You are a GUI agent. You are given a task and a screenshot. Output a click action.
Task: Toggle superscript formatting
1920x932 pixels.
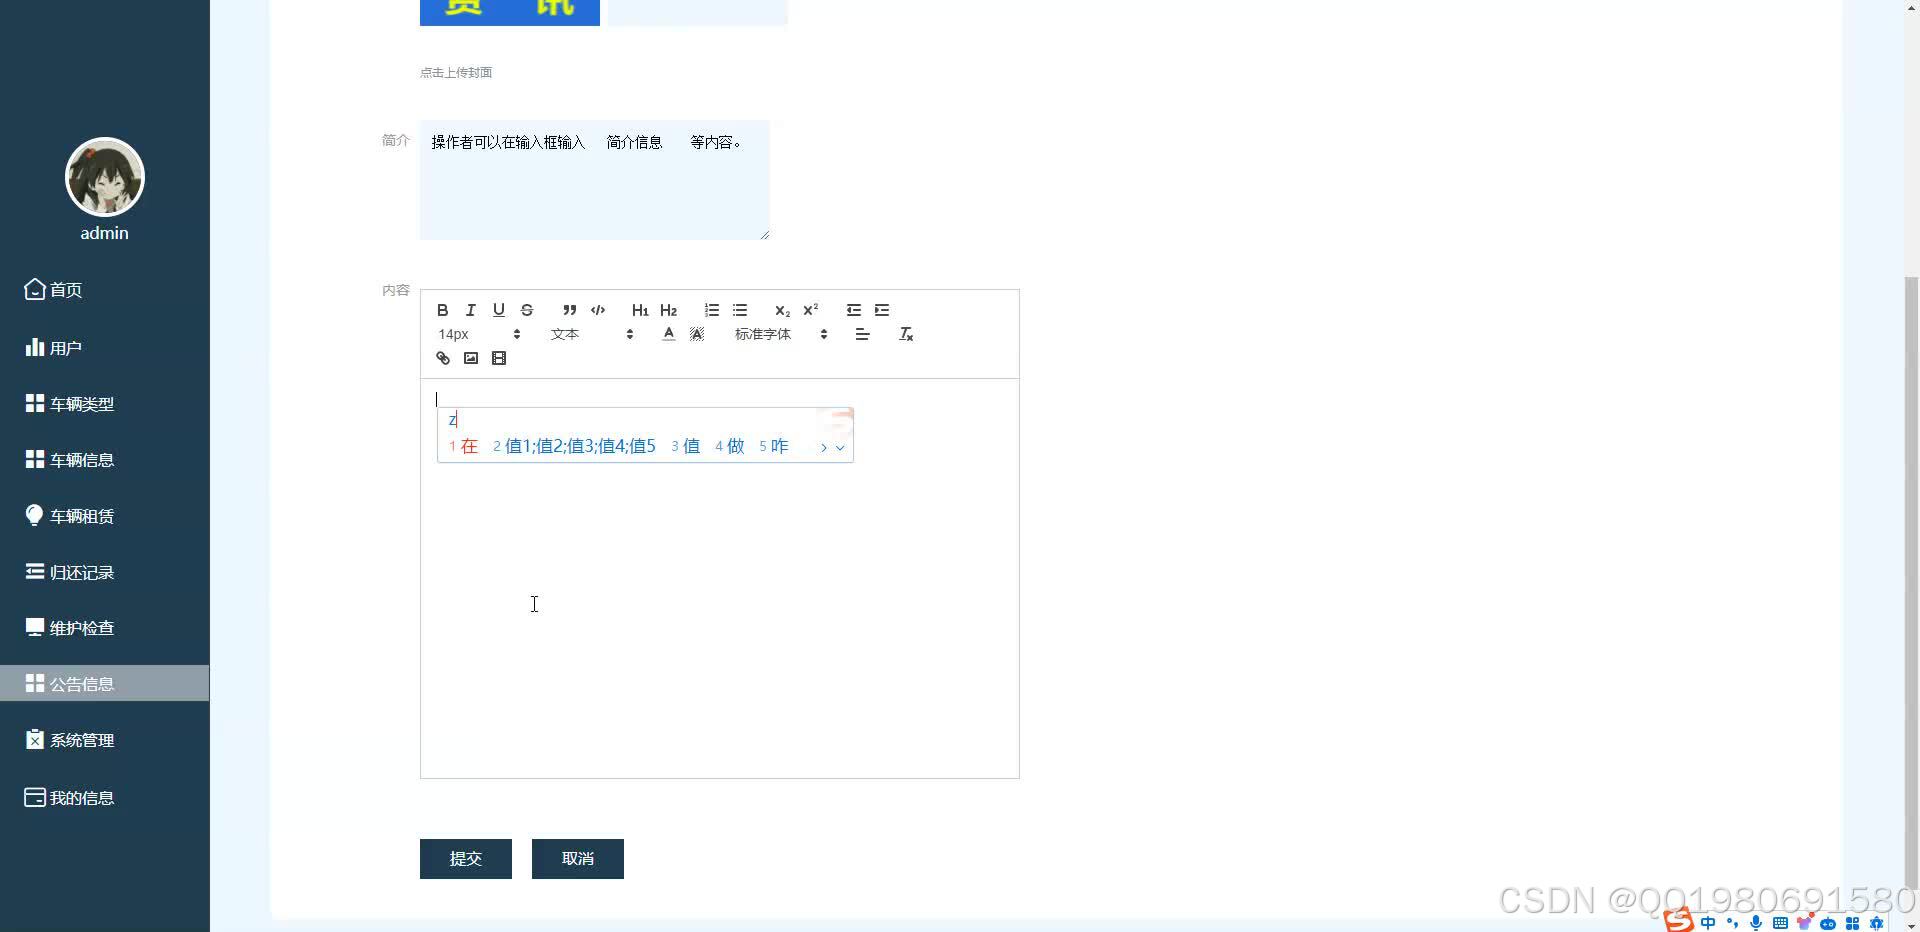point(810,310)
